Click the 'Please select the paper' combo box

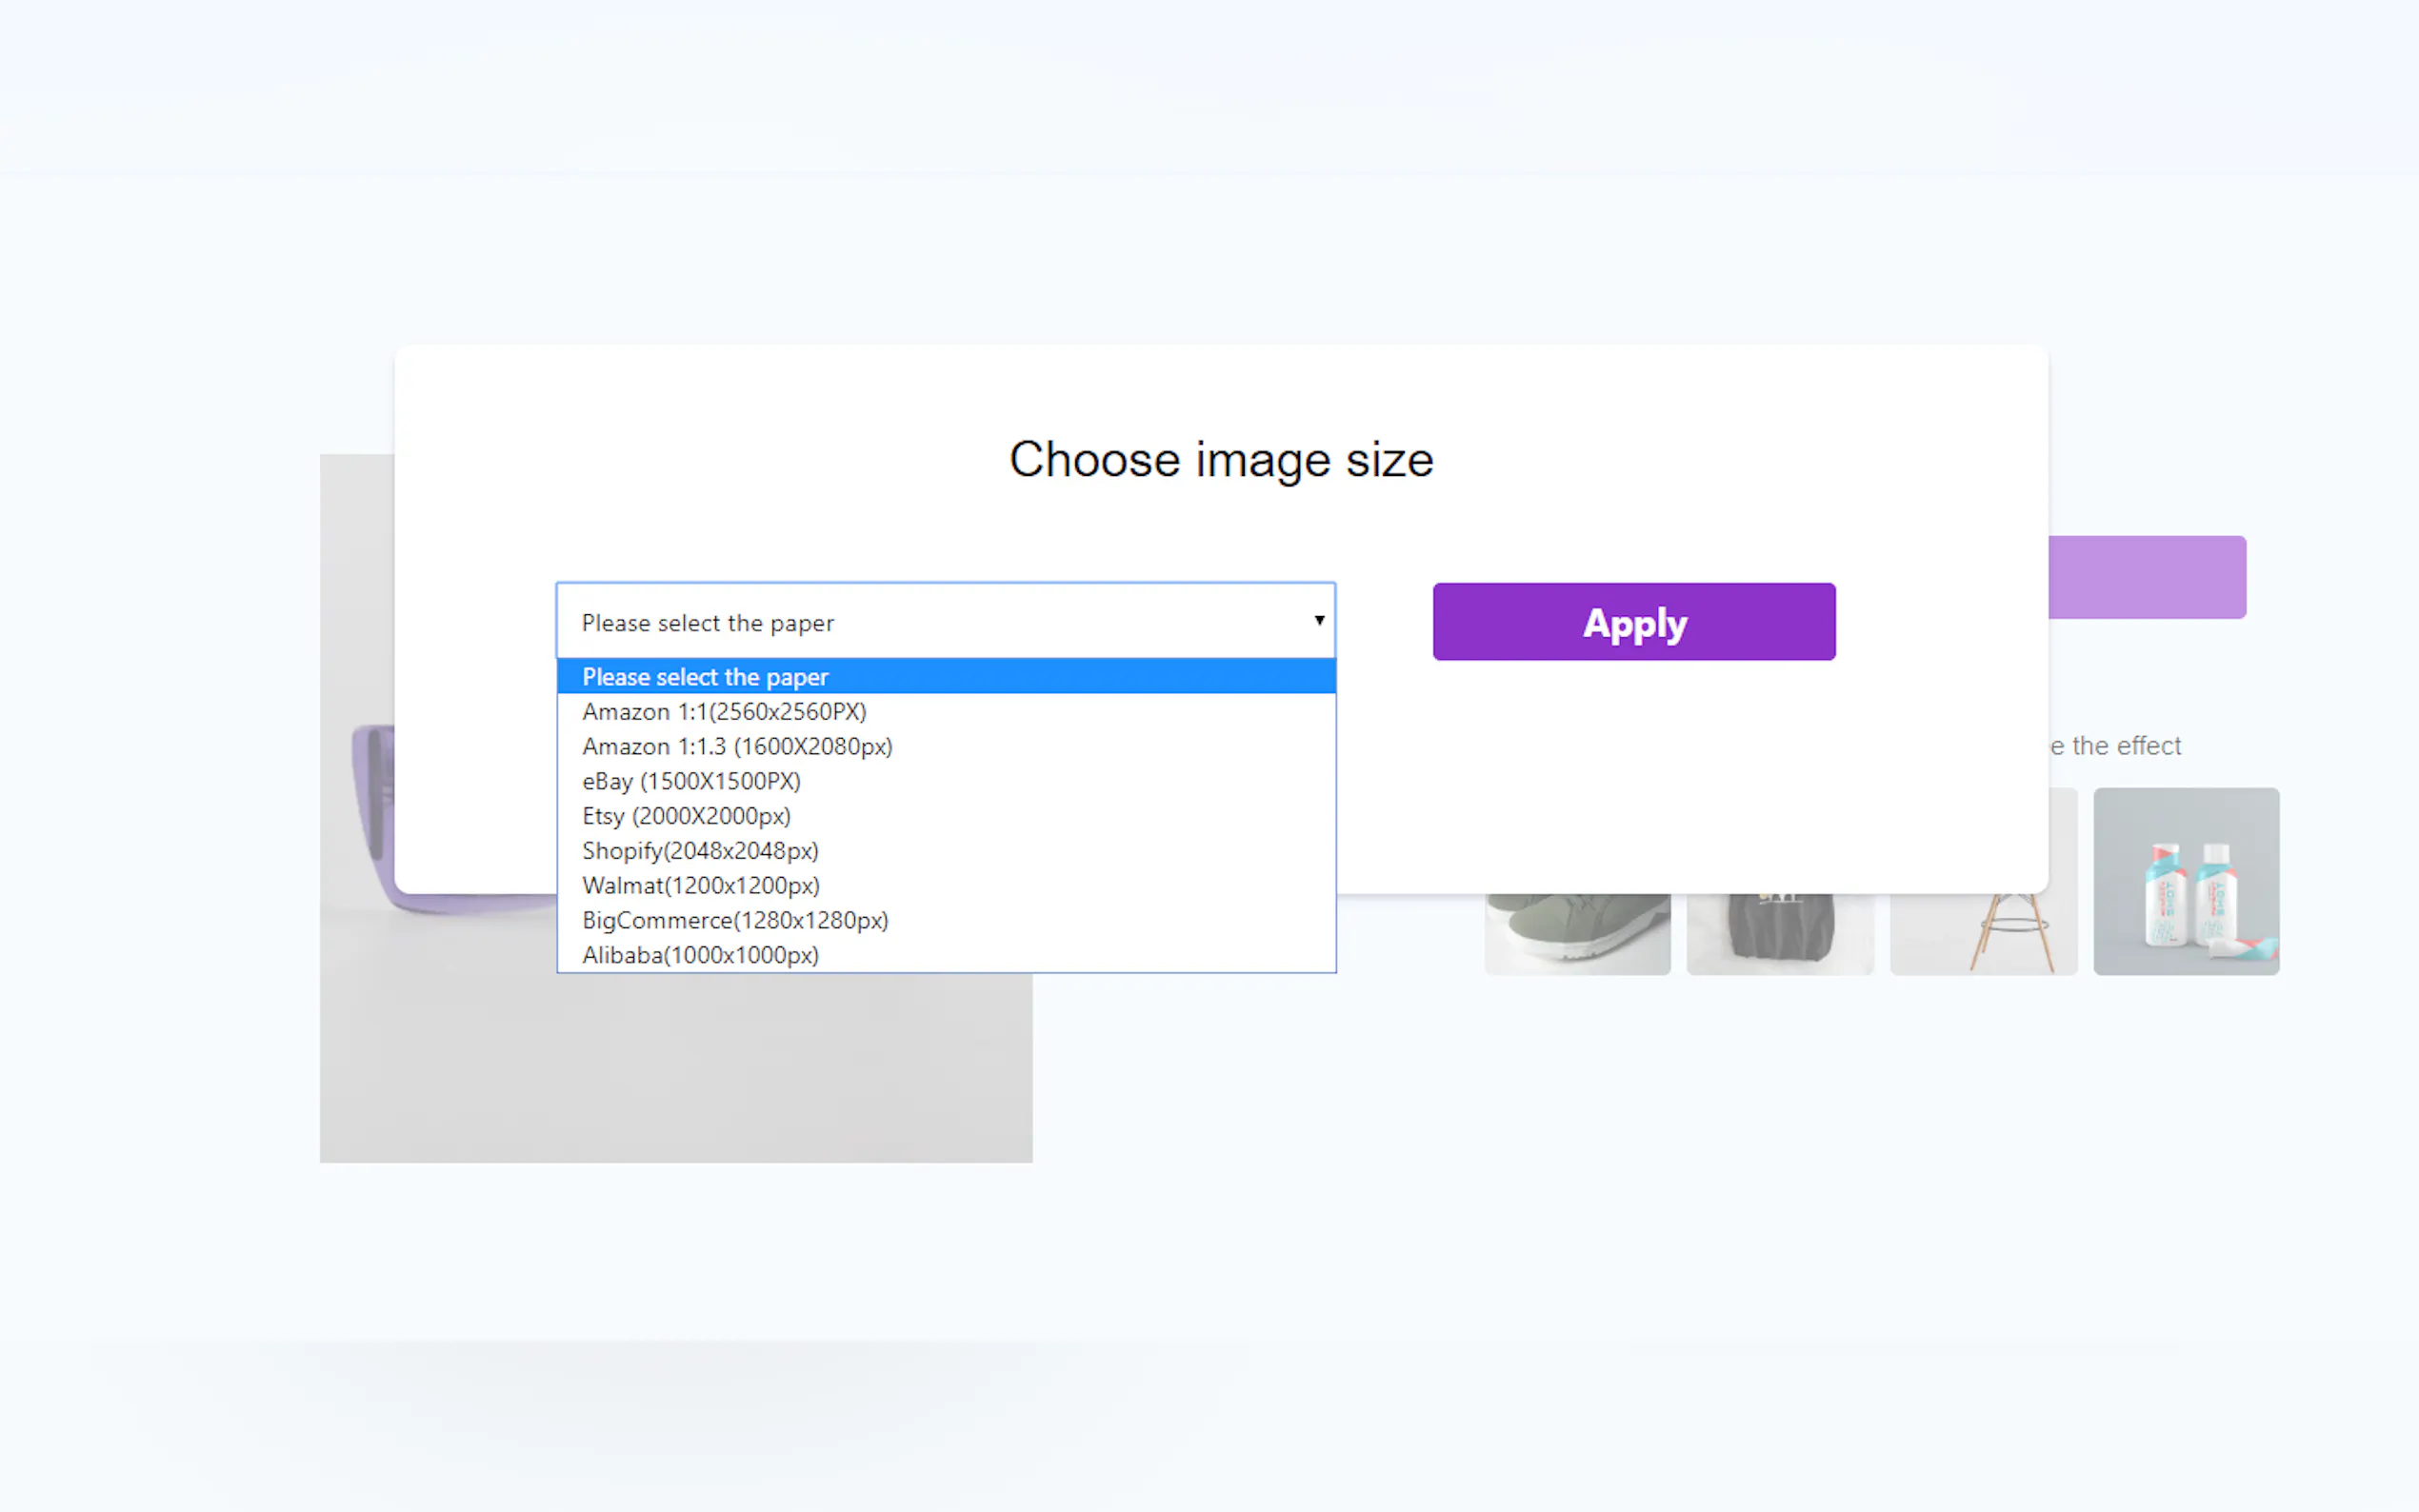[x=930, y=622]
